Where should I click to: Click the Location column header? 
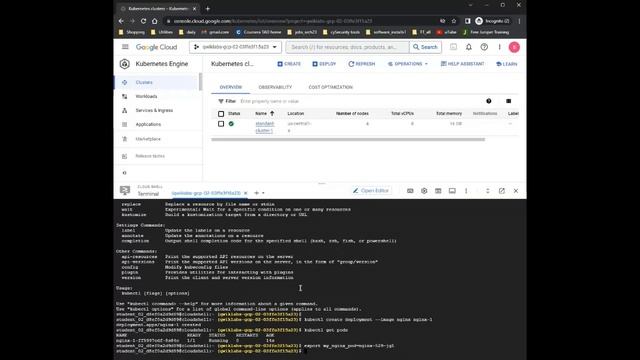click(296, 113)
